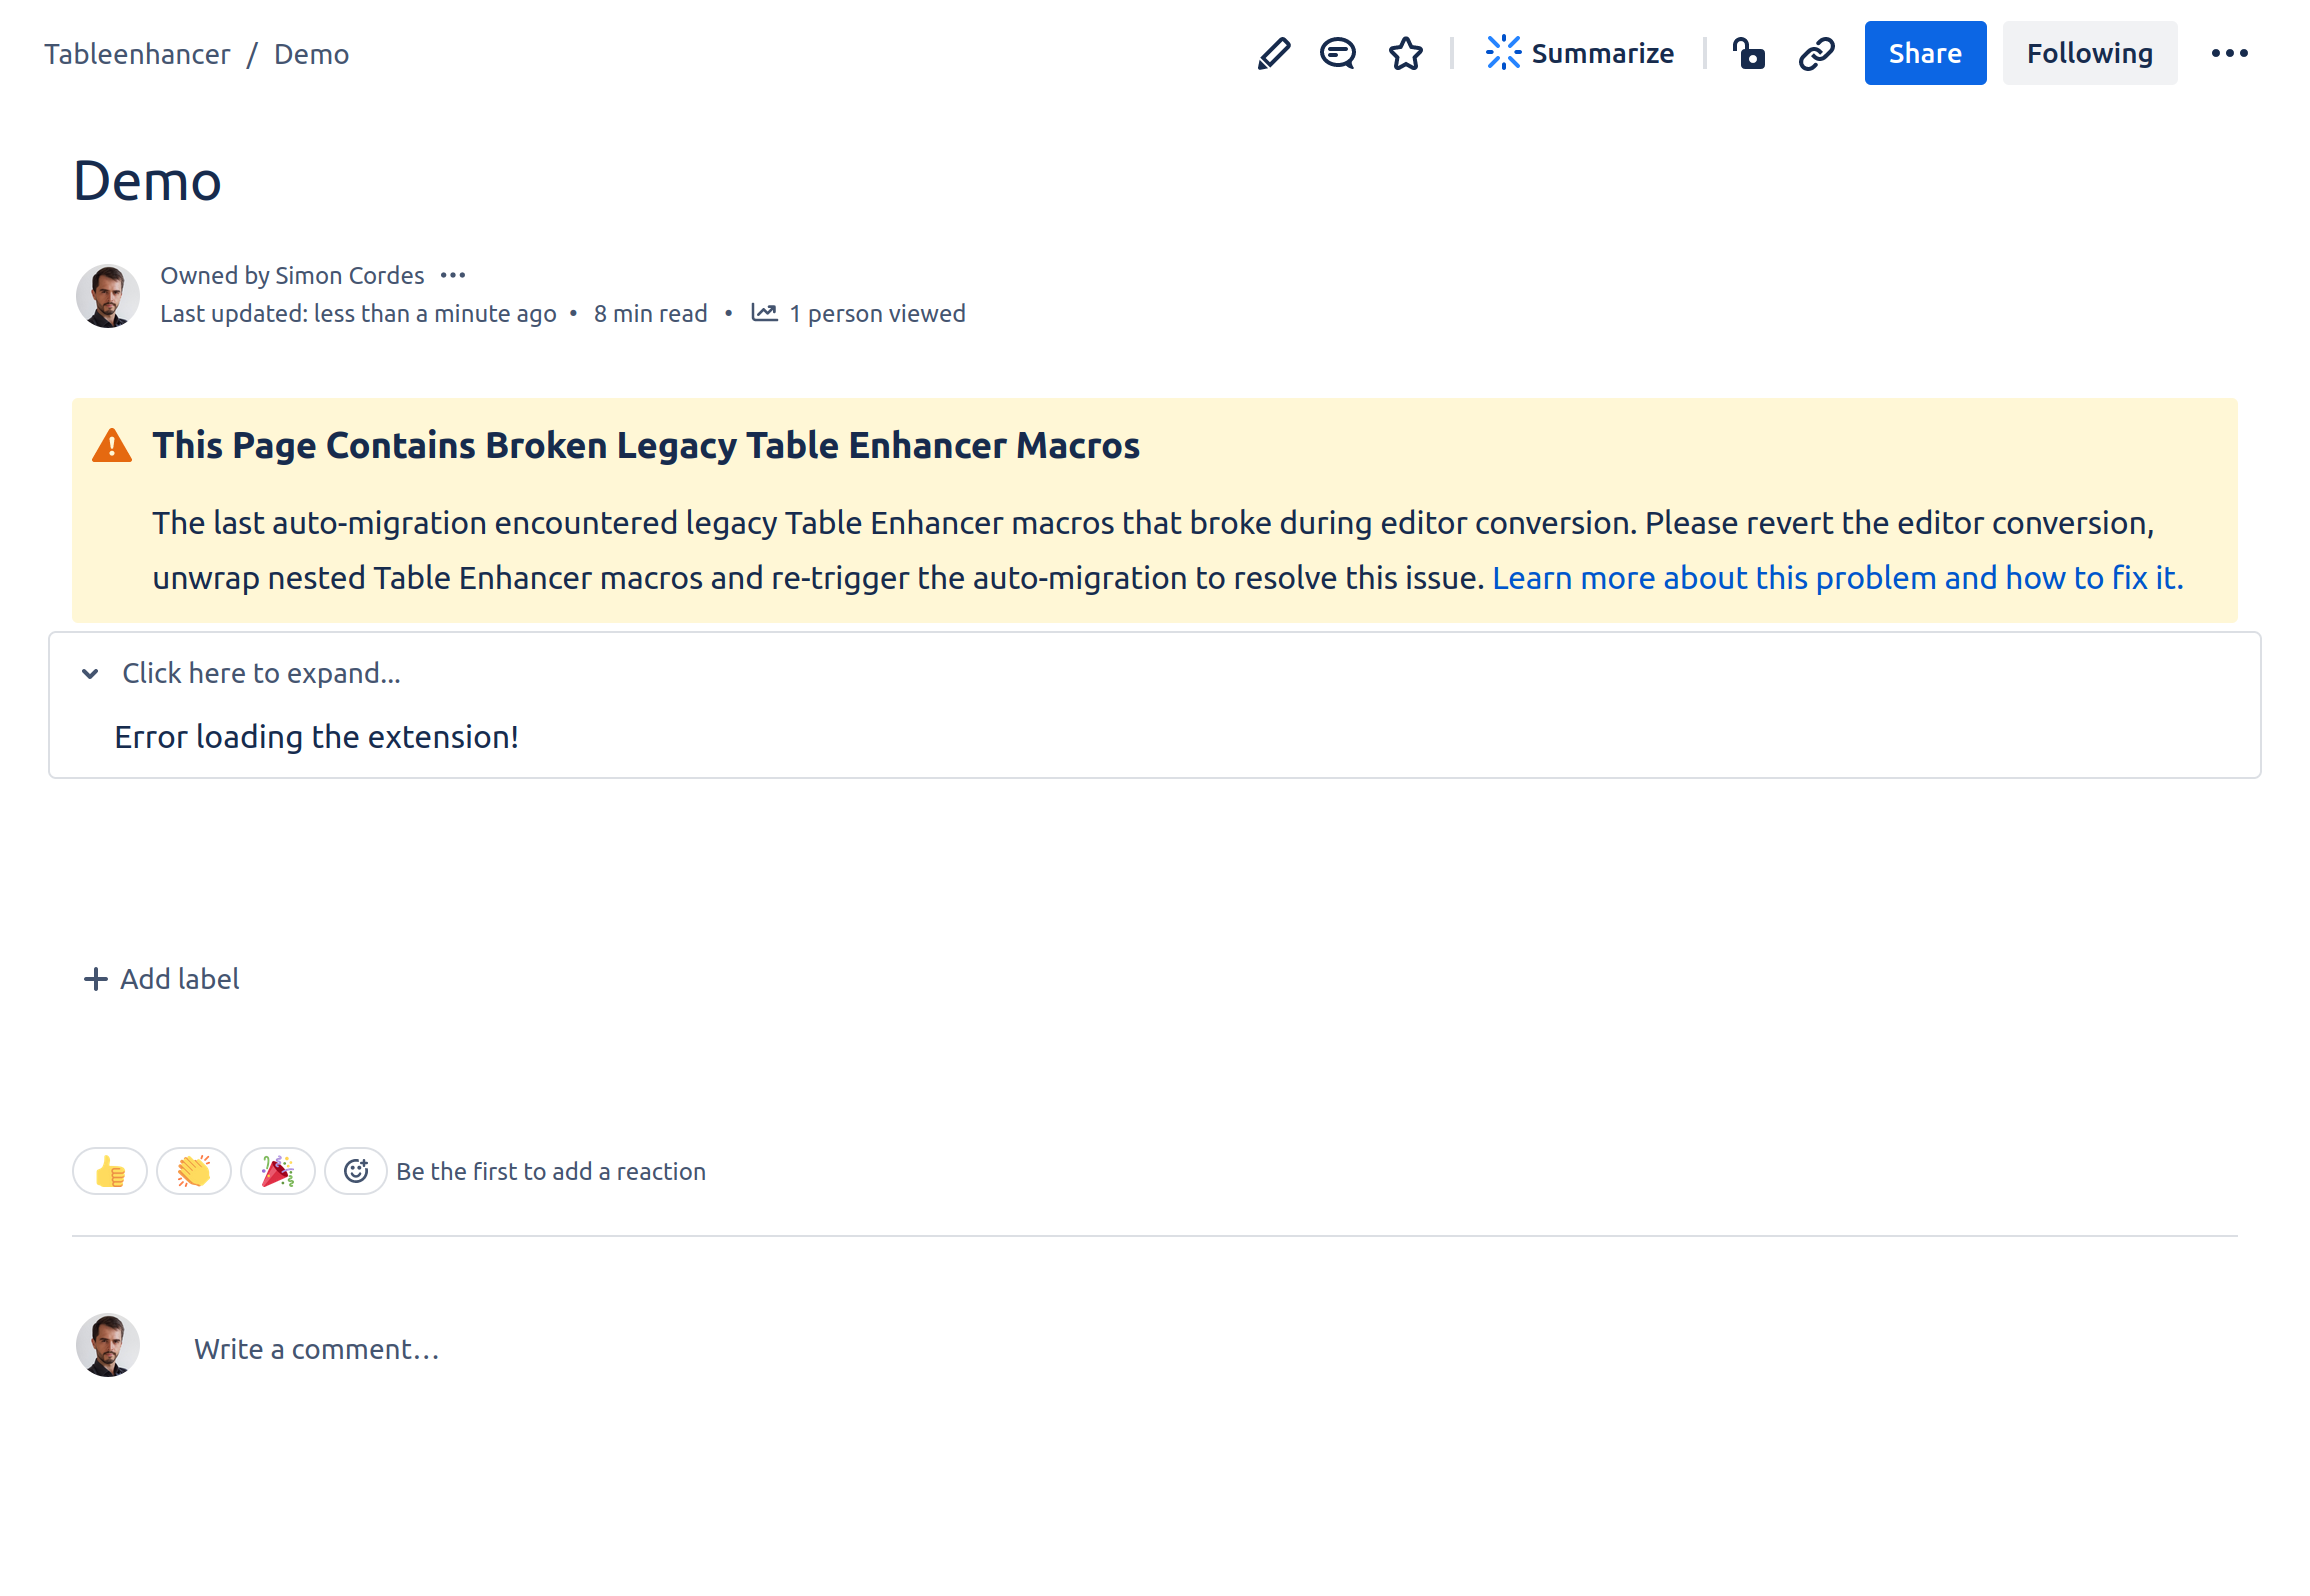The height and width of the screenshot is (1596, 2310).
Task: React with clapping hands emoji
Action: point(194,1171)
